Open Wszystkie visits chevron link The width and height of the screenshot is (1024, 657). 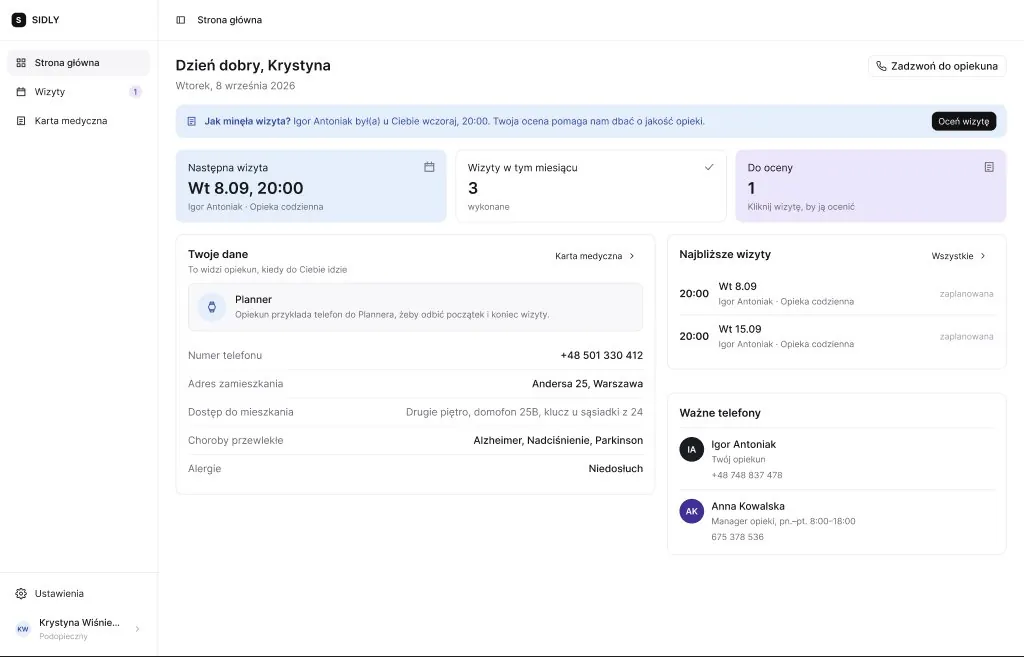tap(959, 256)
